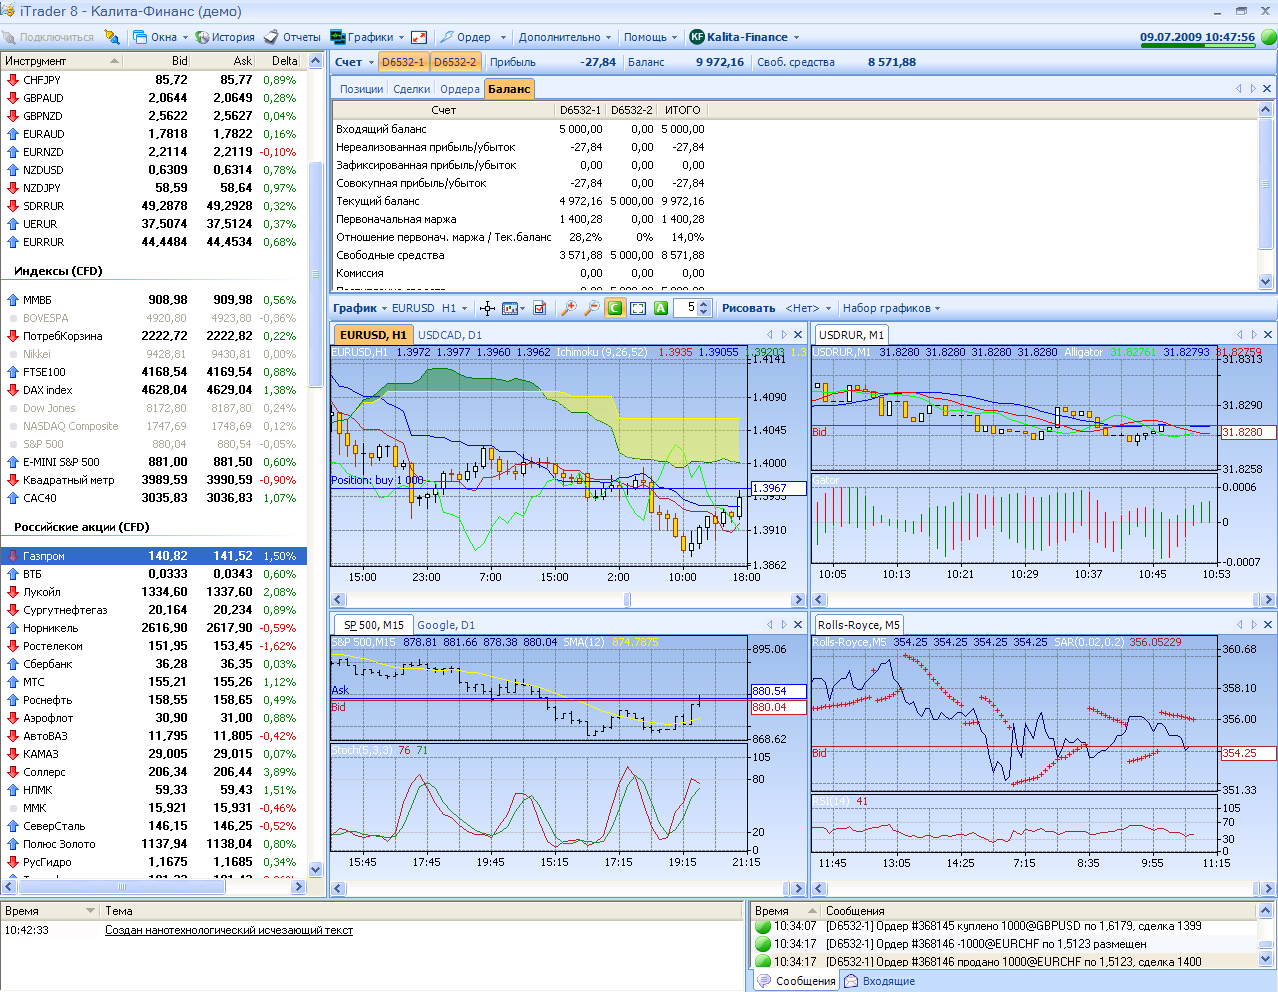
Task: Select the DAX index row
Action: (x=153, y=390)
